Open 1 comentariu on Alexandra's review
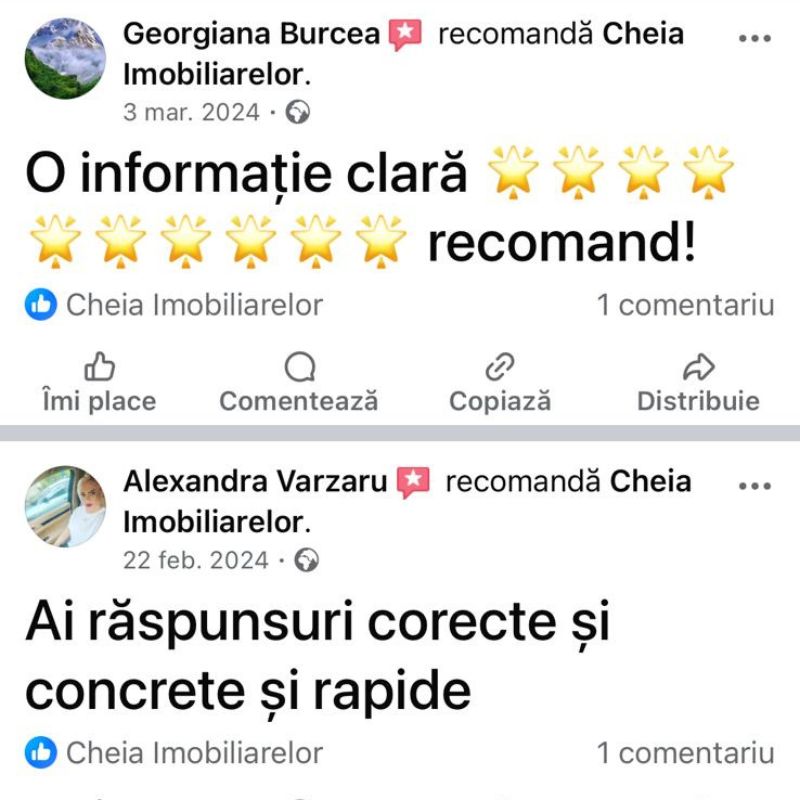Screen dimensions: 800x800 point(686,753)
